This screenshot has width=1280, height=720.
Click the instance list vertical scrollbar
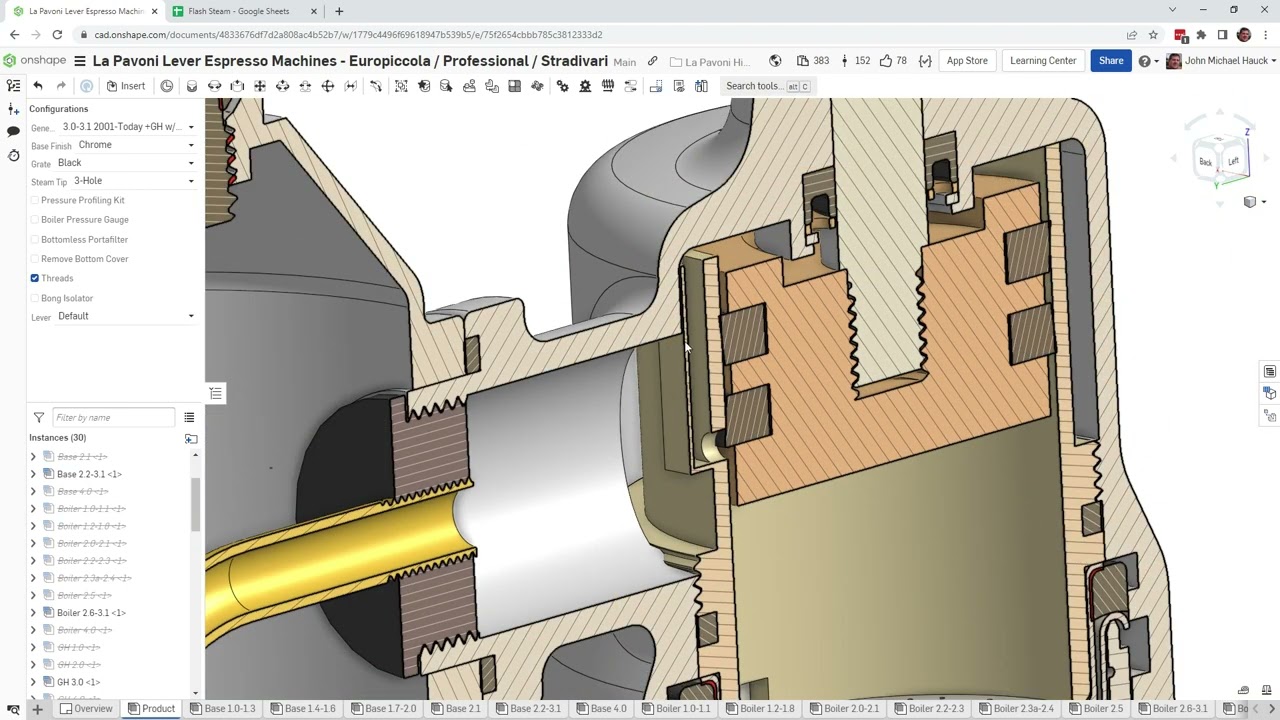[196, 505]
